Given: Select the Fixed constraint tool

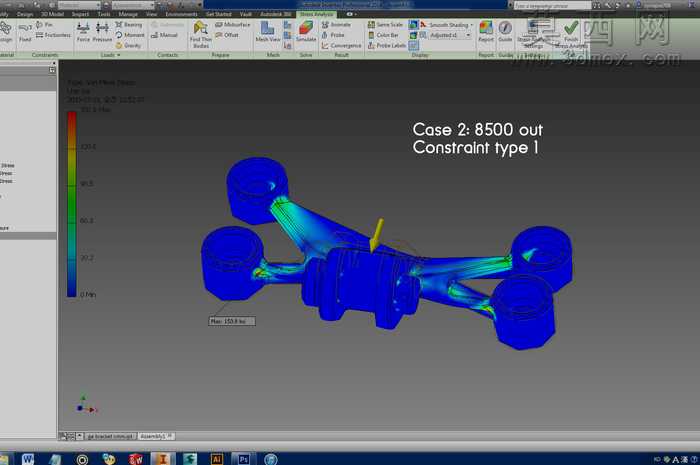Looking at the screenshot, I should click(25, 33).
